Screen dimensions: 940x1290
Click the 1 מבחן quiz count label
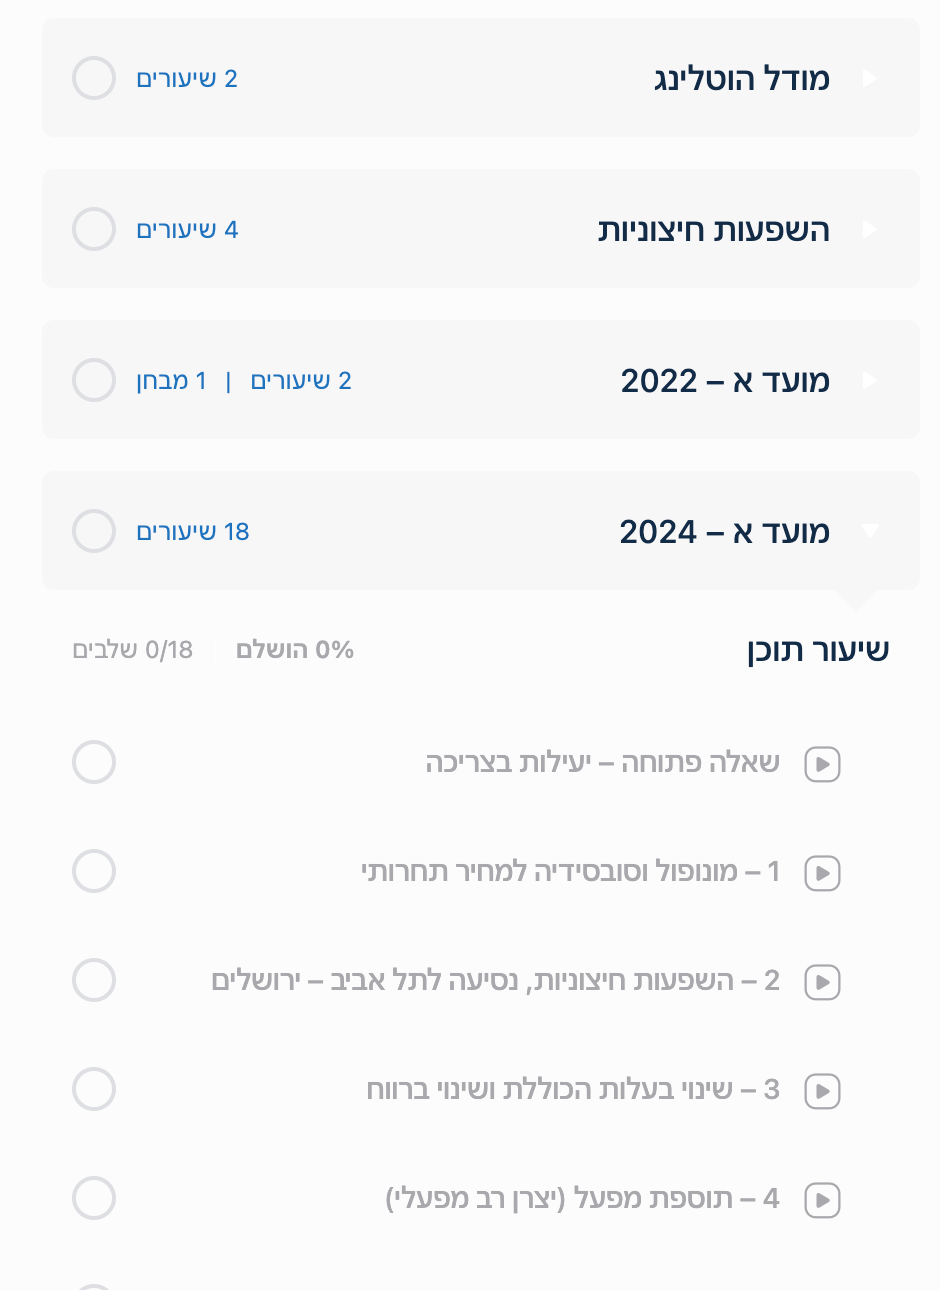pyautogui.click(x=172, y=381)
